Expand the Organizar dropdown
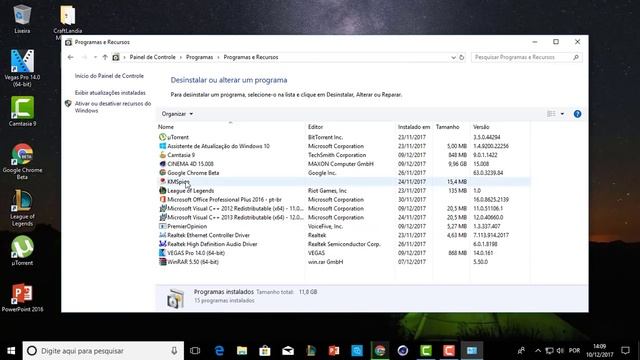This screenshot has height=360, width=640. pos(177,114)
